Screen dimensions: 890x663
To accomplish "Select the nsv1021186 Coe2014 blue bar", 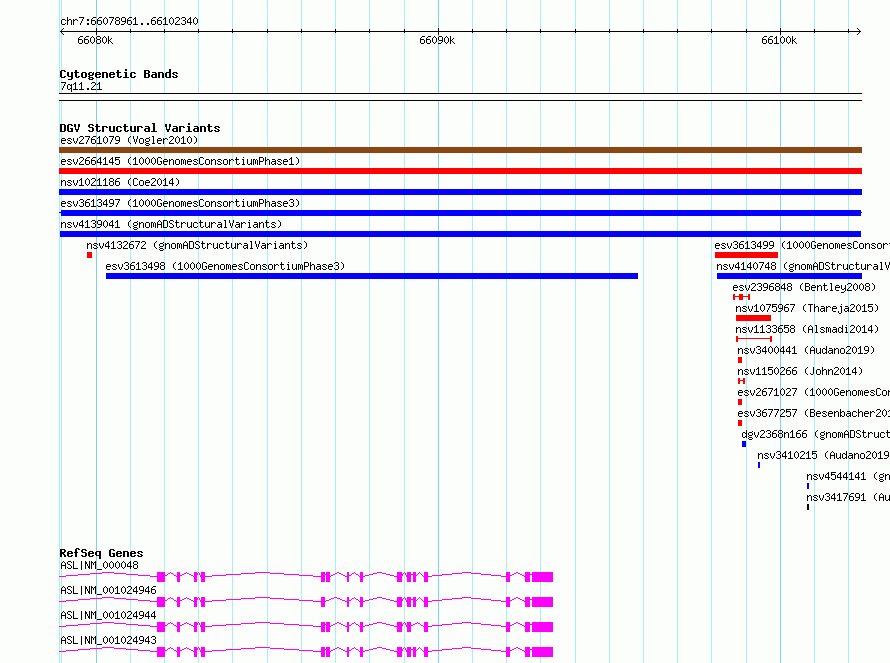I will tap(460, 192).
